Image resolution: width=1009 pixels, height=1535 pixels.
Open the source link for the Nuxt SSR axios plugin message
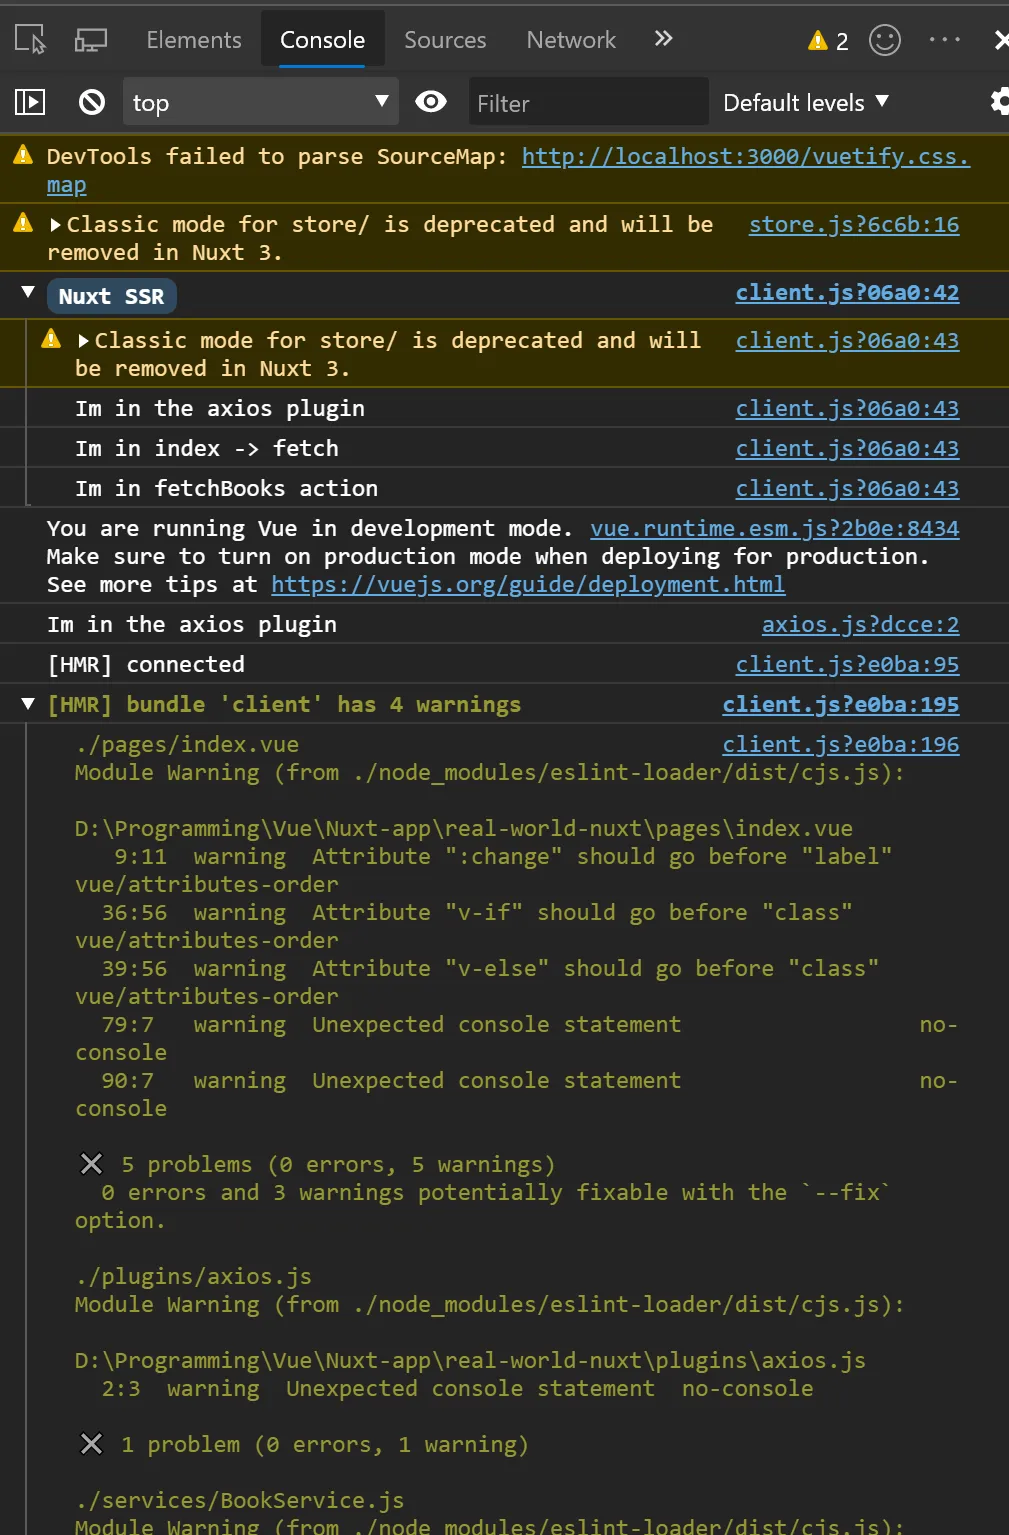847,409
